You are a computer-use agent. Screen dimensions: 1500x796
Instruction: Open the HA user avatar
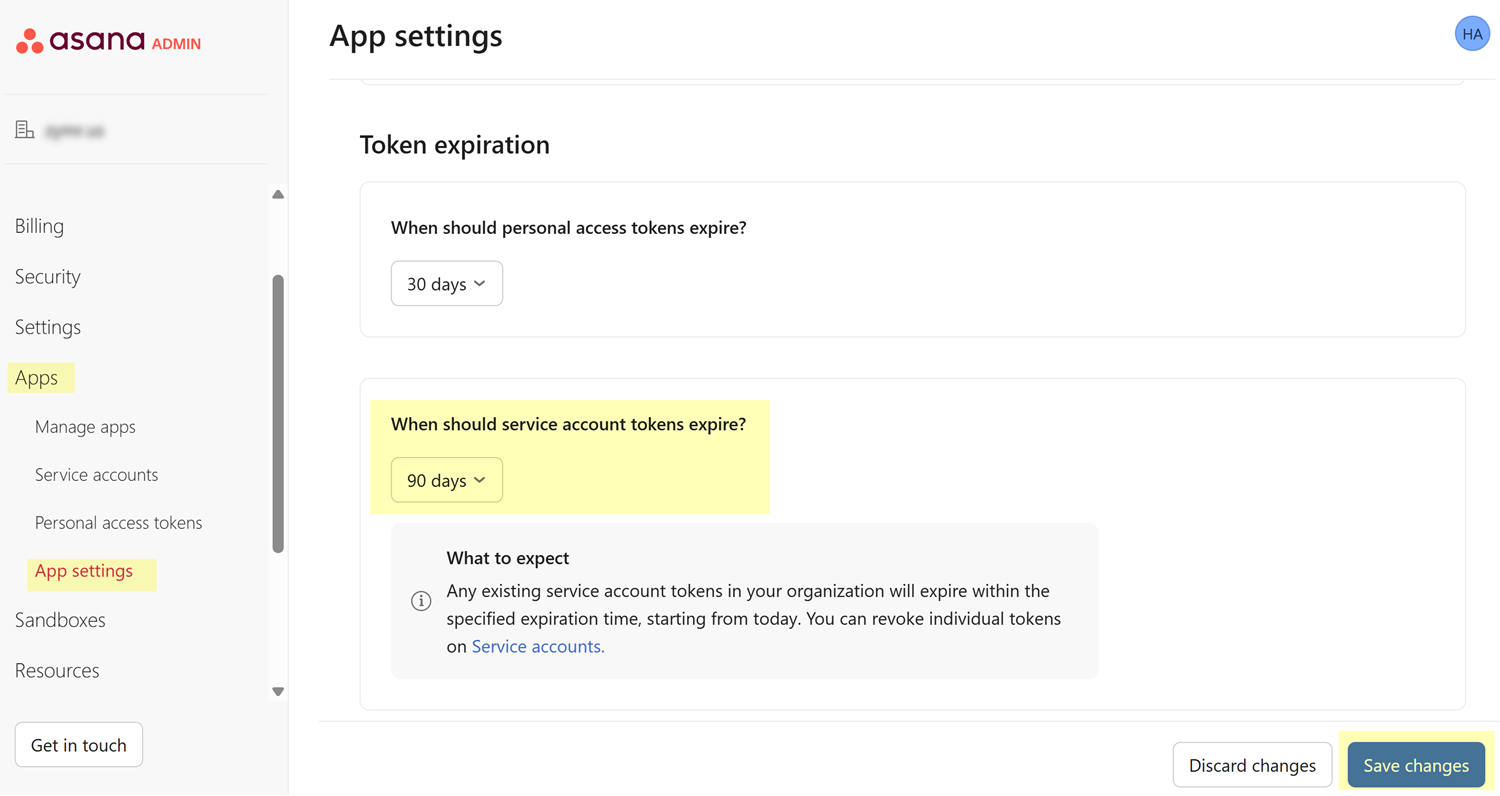coord(1471,34)
